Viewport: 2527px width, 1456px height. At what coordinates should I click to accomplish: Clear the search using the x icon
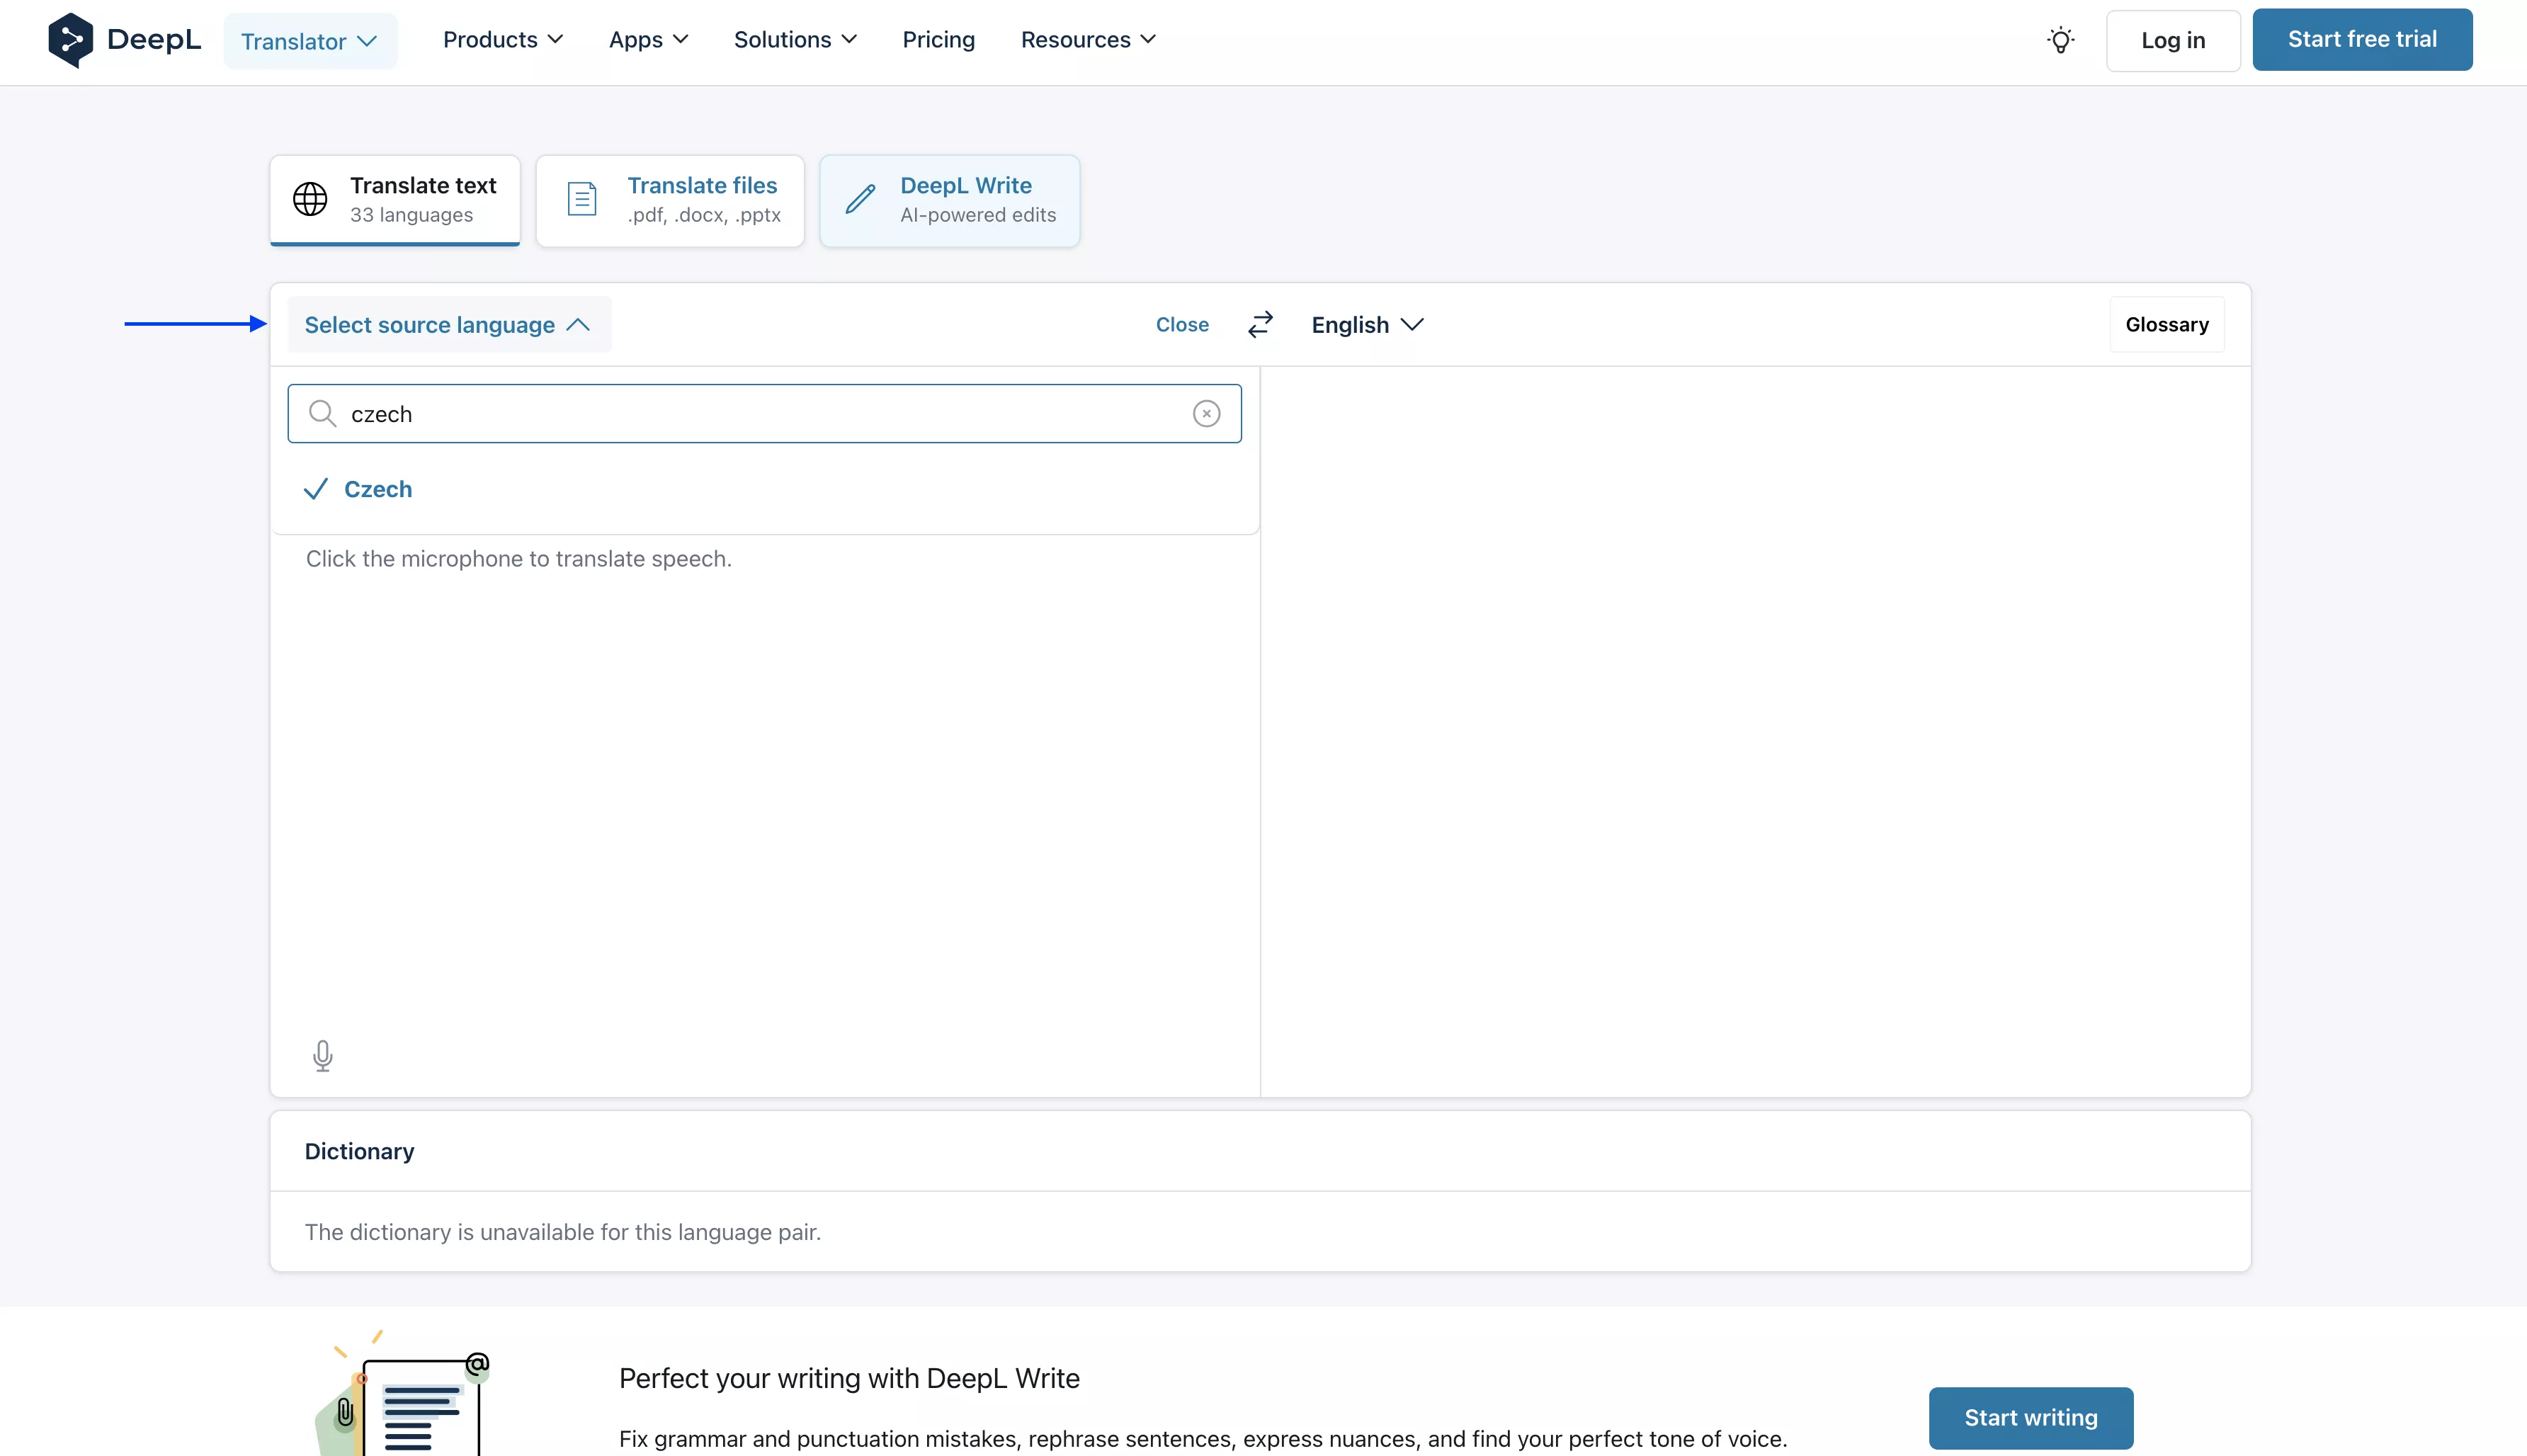(x=1207, y=413)
